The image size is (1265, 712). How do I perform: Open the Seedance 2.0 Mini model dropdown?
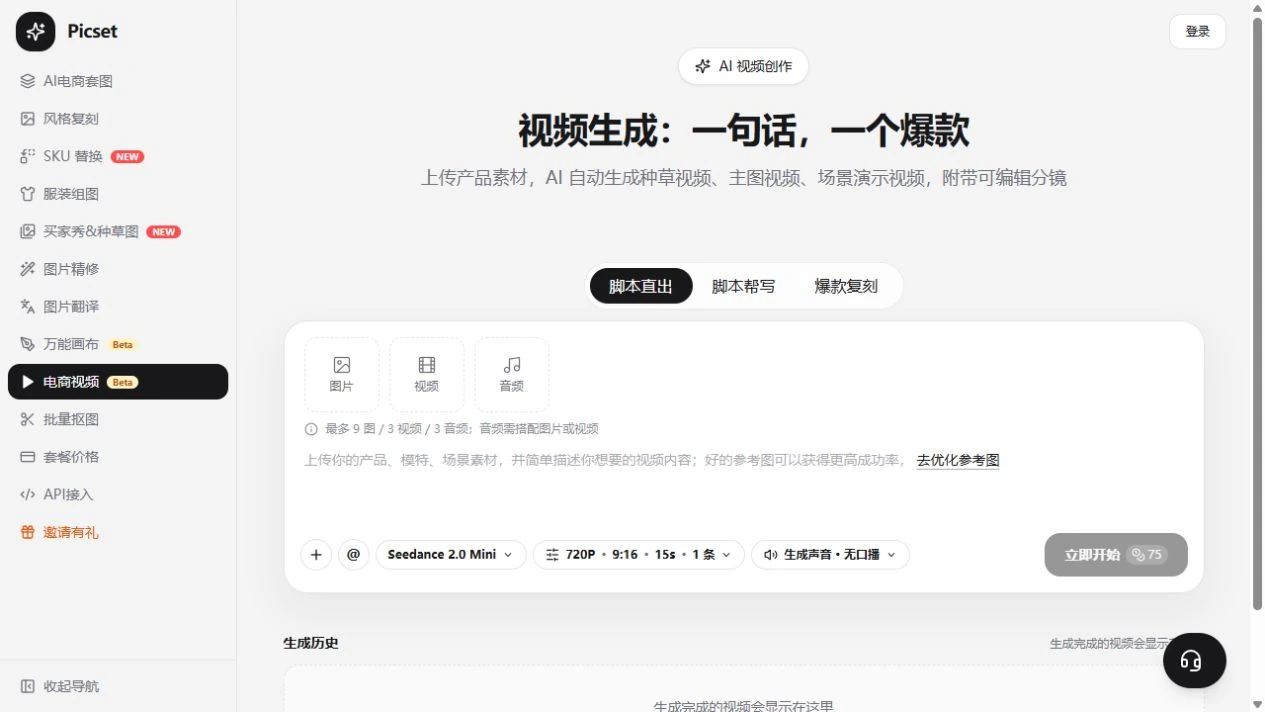pos(451,554)
